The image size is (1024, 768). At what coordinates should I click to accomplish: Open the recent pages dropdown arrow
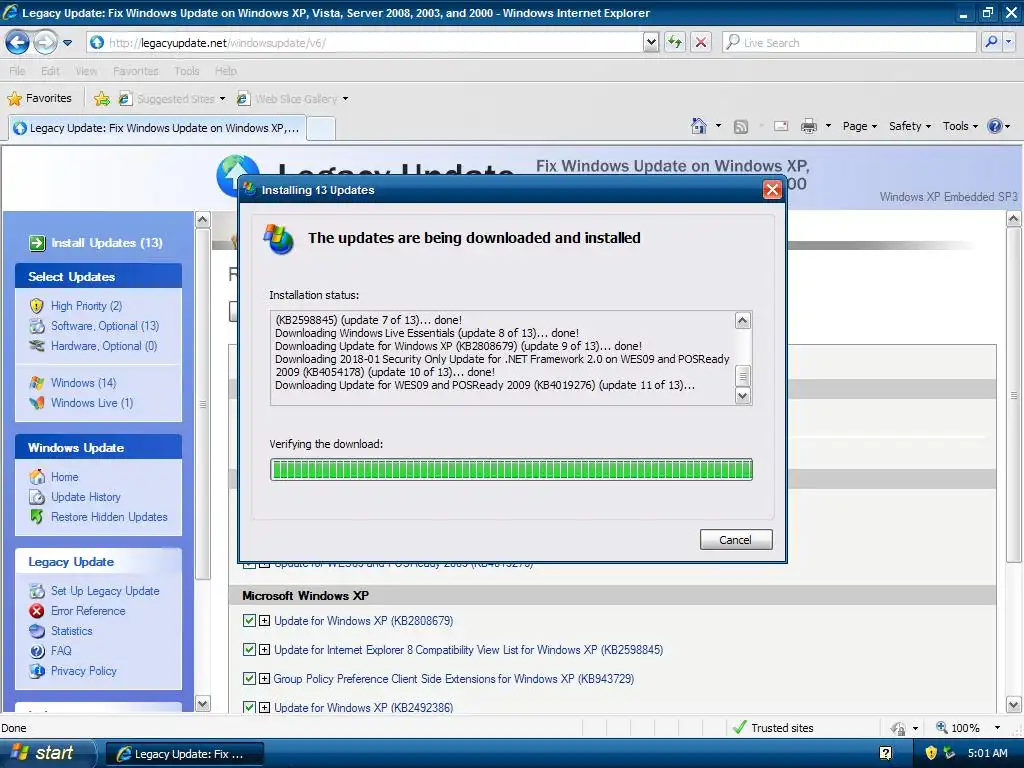(x=67, y=43)
